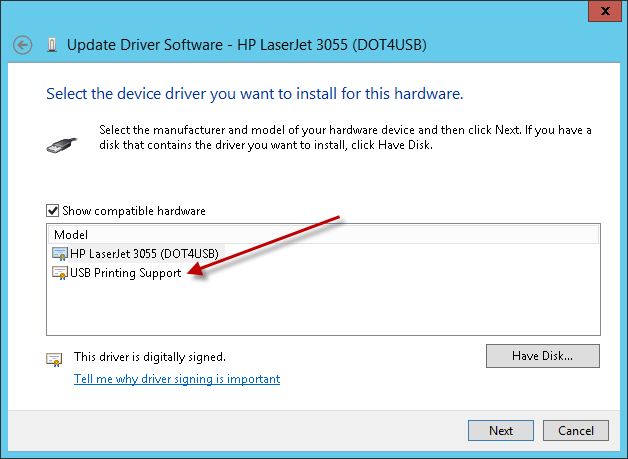
Task: Click the device icon in the title bar
Action: coord(50,45)
